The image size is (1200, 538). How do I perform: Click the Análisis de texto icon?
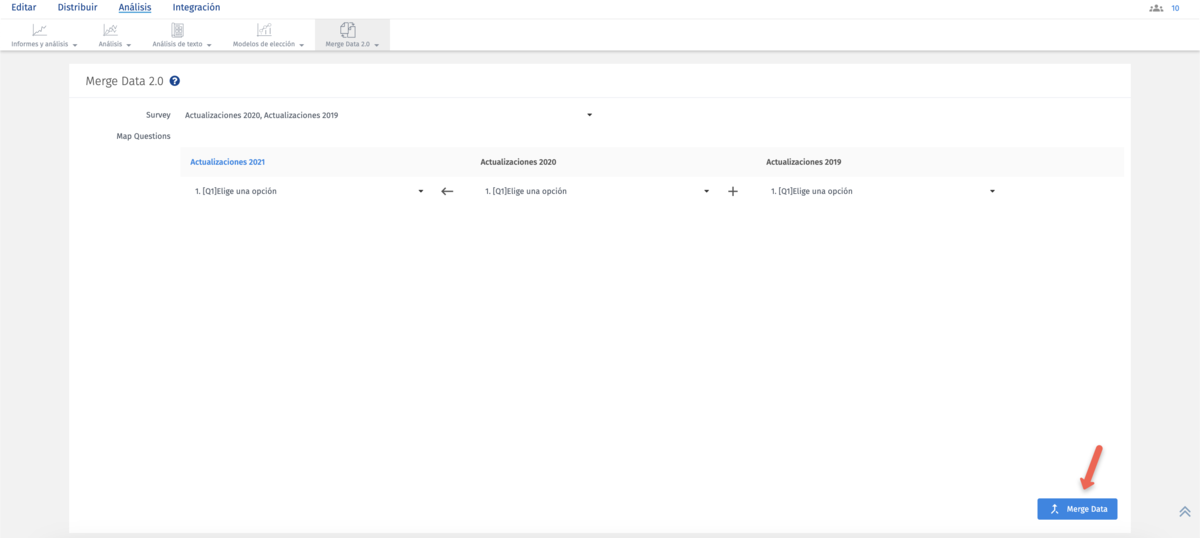click(177, 31)
